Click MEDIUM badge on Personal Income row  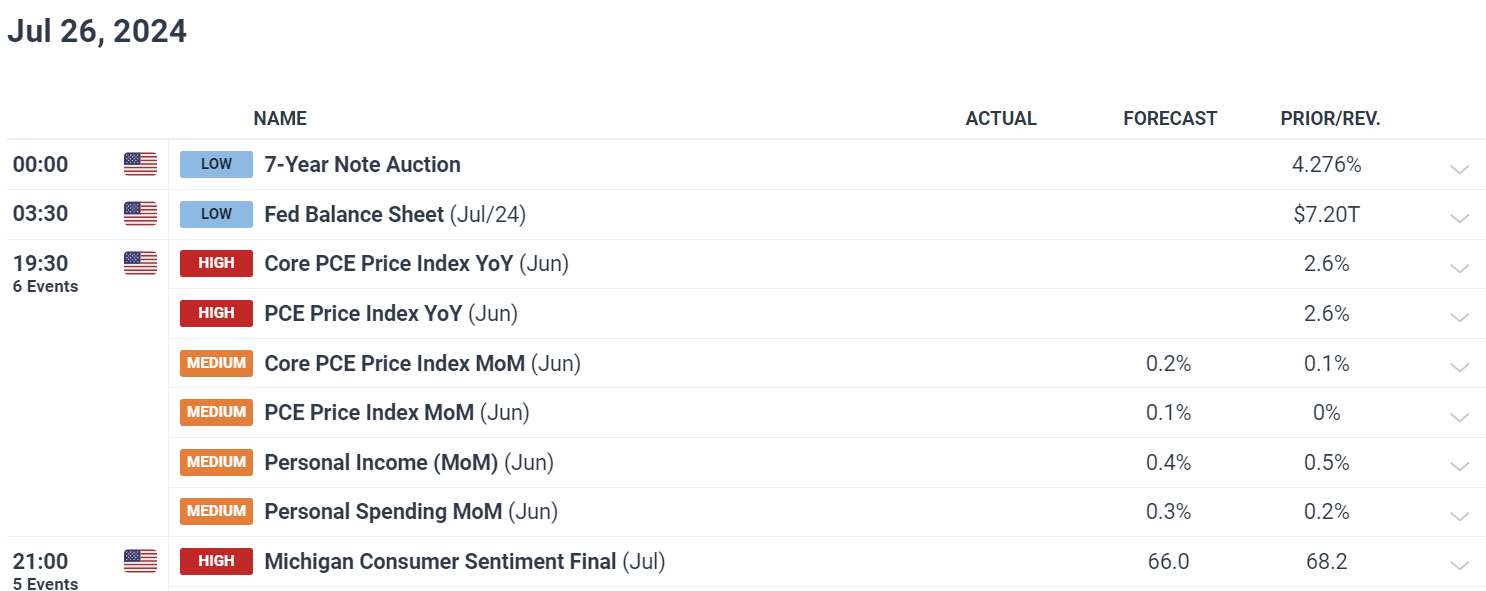pyautogui.click(x=216, y=462)
